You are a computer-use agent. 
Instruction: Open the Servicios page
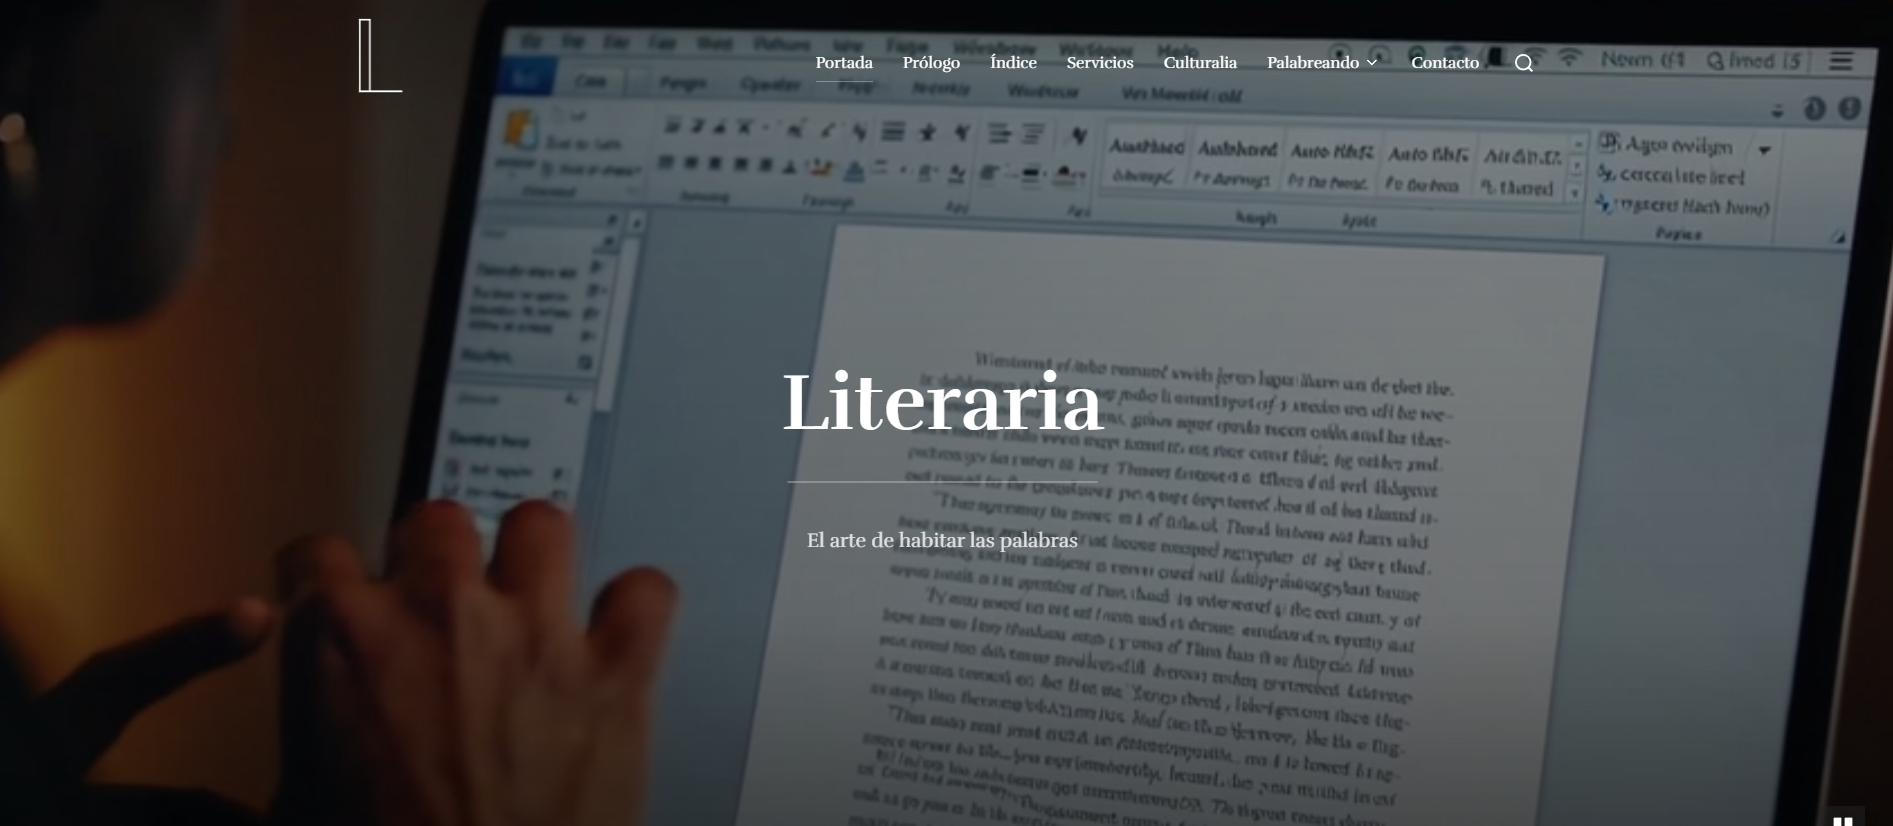[x=1100, y=62]
